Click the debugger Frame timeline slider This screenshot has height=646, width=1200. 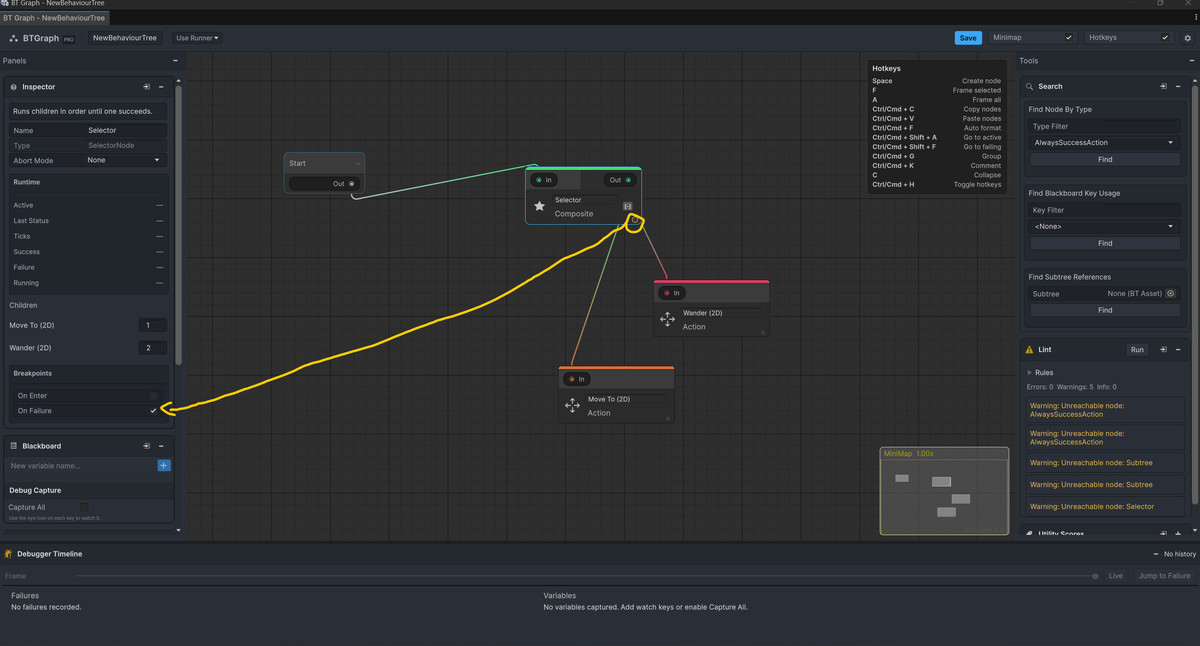587,576
